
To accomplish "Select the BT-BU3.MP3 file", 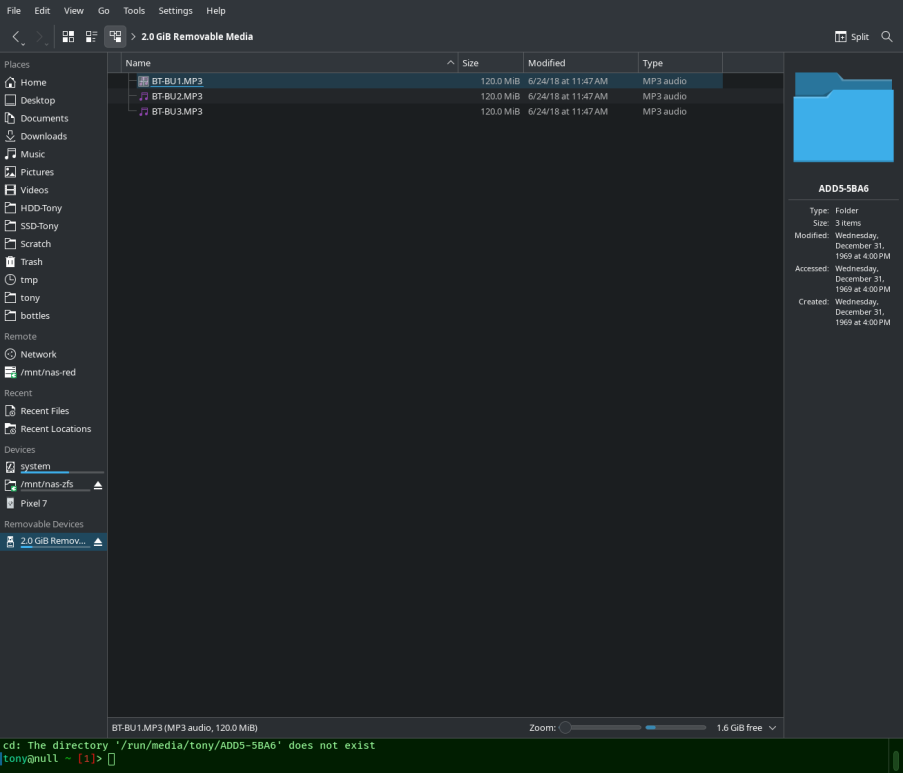I will click(176, 112).
